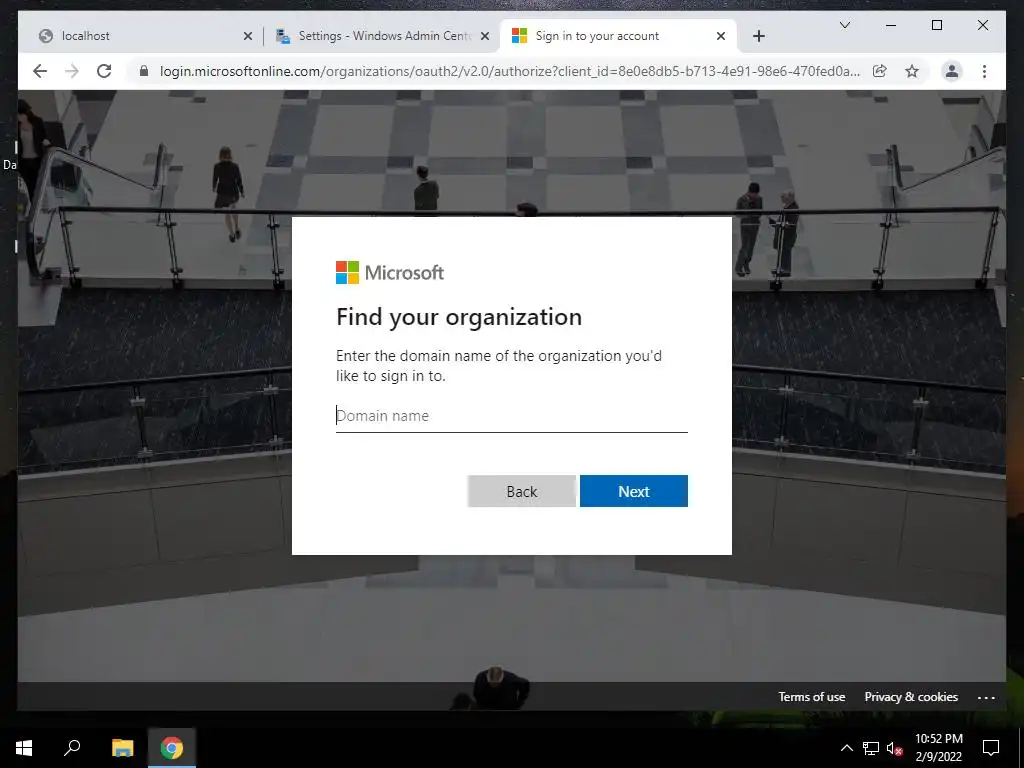Image resolution: width=1024 pixels, height=768 pixels.
Task: Open the footer ellipsis more options
Action: [x=986, y=697]
